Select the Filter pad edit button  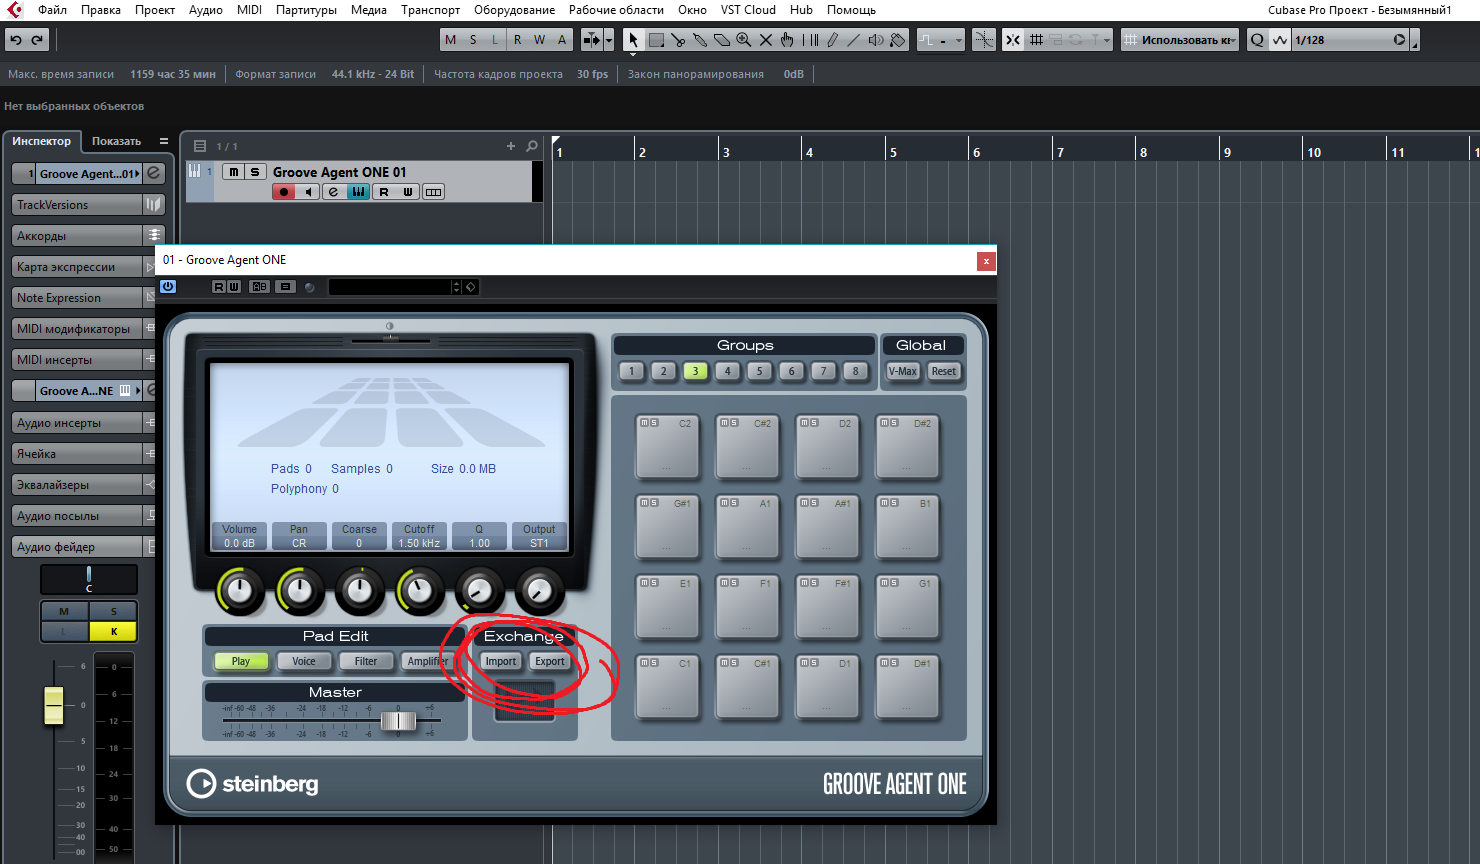pyautogui.click(x=366, y=661)
